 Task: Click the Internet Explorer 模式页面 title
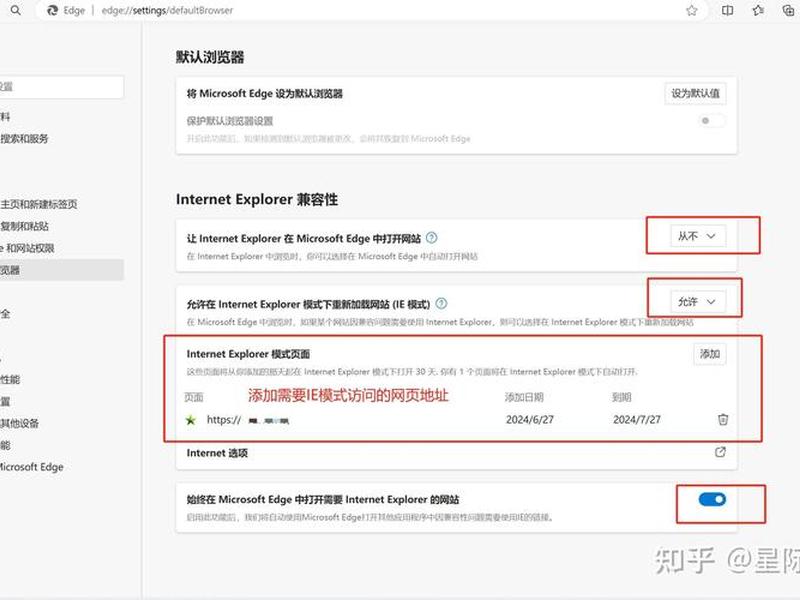pos(248,354)
